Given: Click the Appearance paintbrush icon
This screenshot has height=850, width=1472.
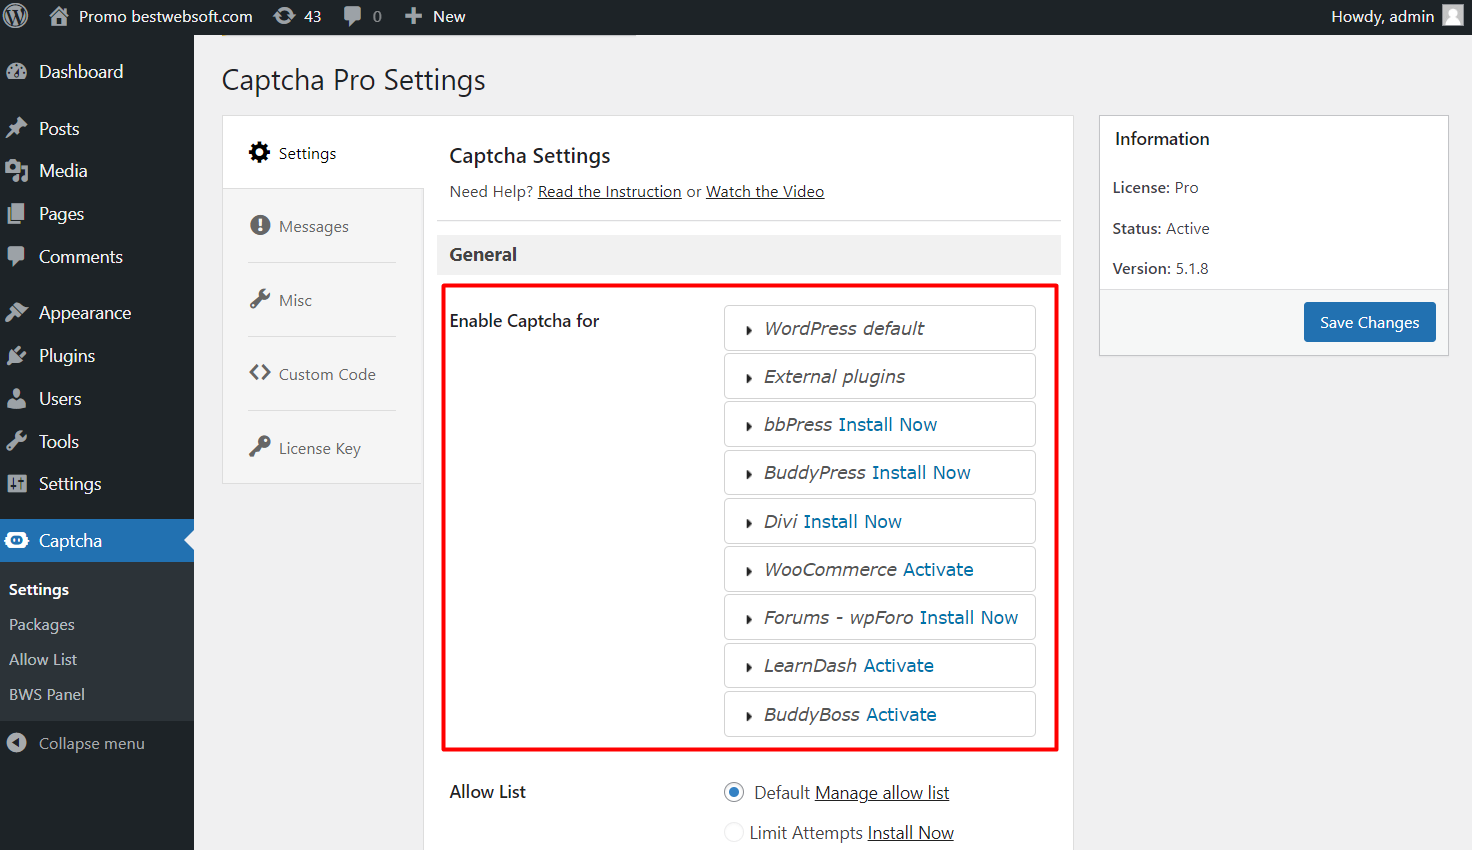Looking at the screenshot, I should tap(17, 312).
